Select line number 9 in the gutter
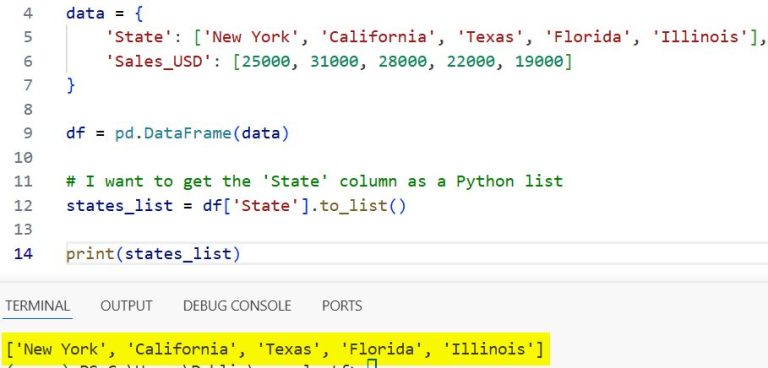This screenshot has height=368, width=768. coord(27,133)
